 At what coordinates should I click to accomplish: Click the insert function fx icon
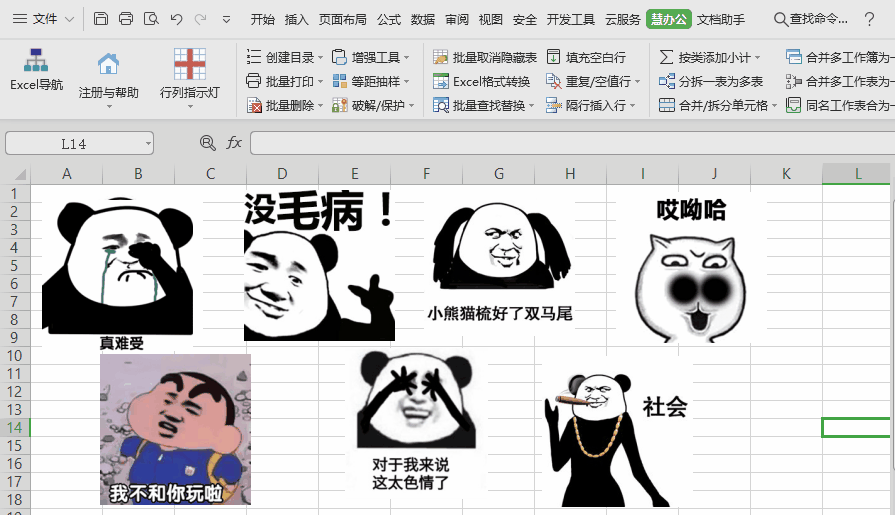coord(234,143)
